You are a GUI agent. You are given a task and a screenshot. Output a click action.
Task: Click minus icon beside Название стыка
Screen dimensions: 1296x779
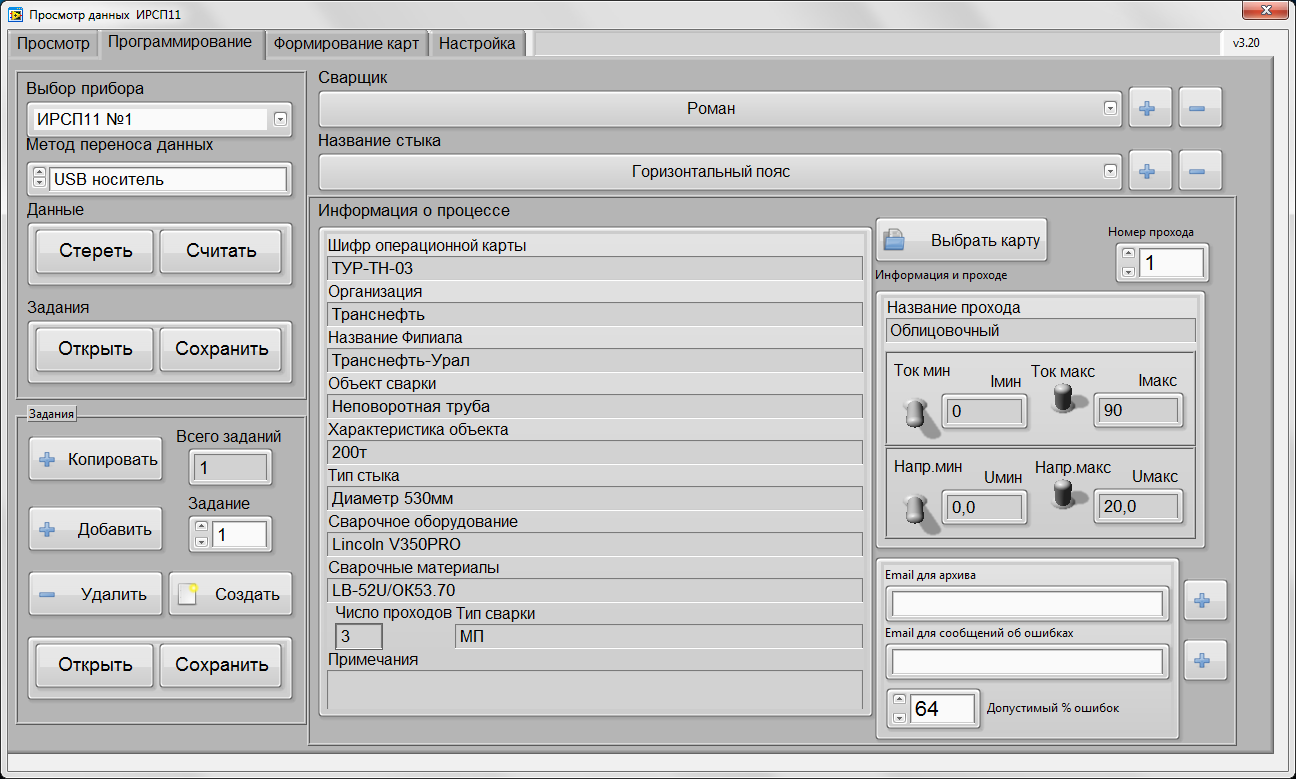1200,172
